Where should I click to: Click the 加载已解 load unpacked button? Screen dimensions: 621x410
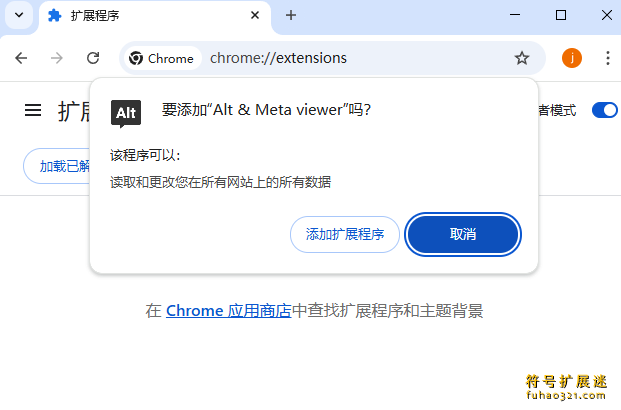pos(57,166)
